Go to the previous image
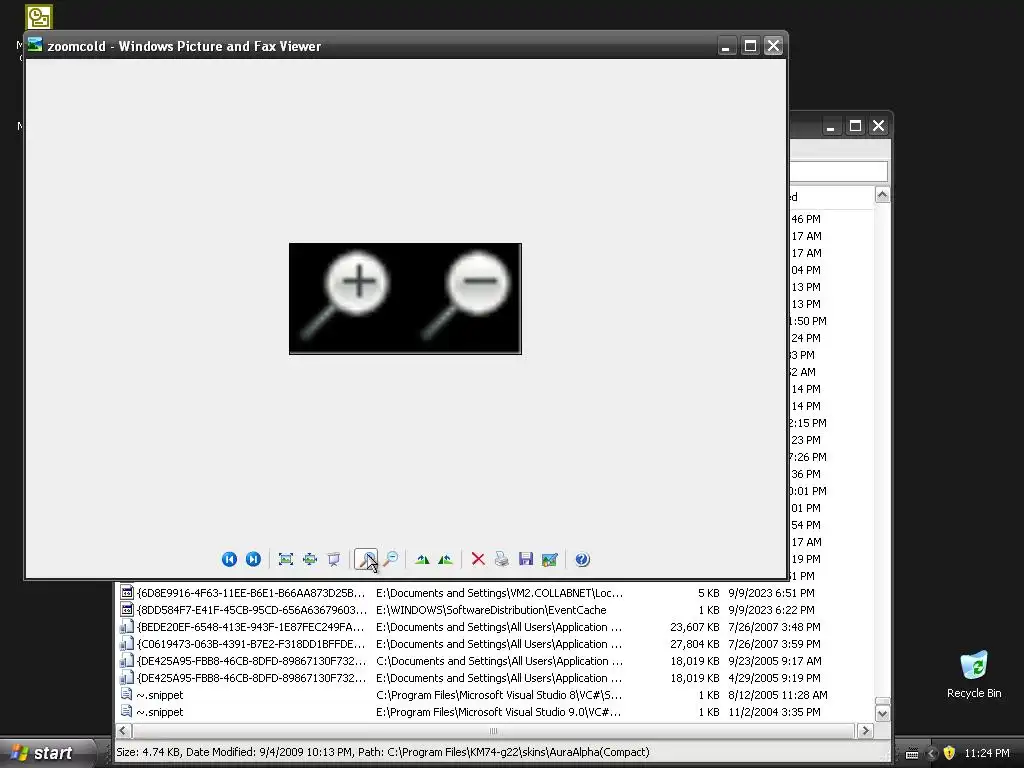 [x=229, y=559]
